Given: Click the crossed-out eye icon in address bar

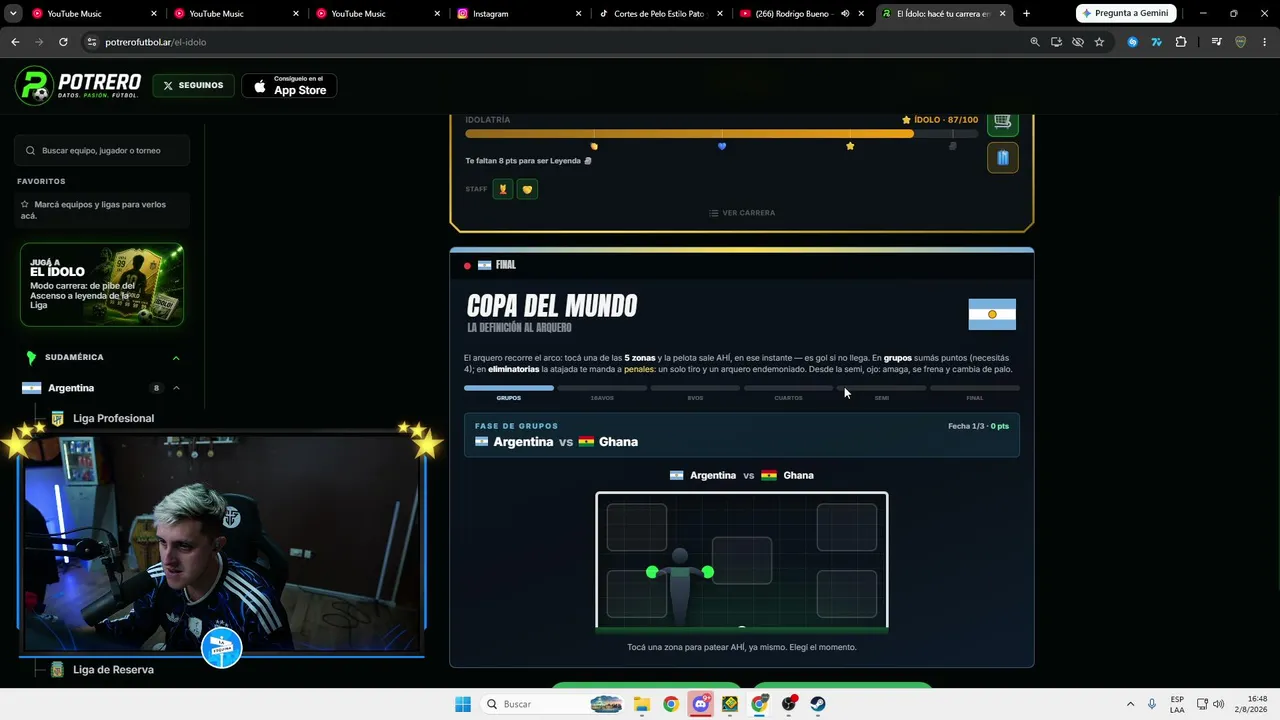Looking at the screenshot, I should (1078, 42).
